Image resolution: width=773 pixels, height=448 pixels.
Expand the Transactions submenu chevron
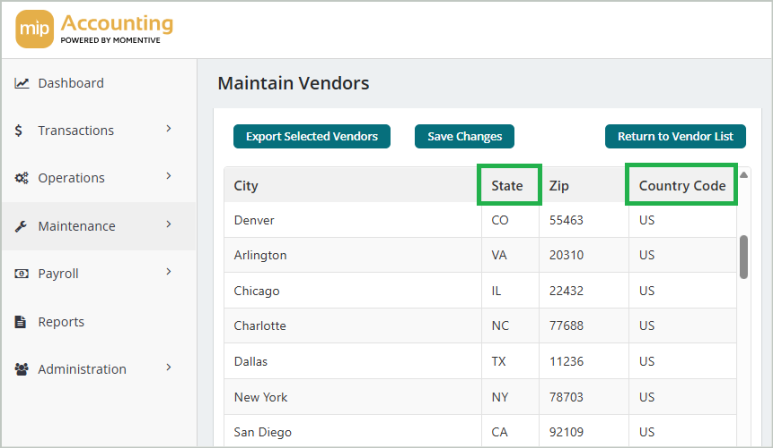[x=169, y=129]
